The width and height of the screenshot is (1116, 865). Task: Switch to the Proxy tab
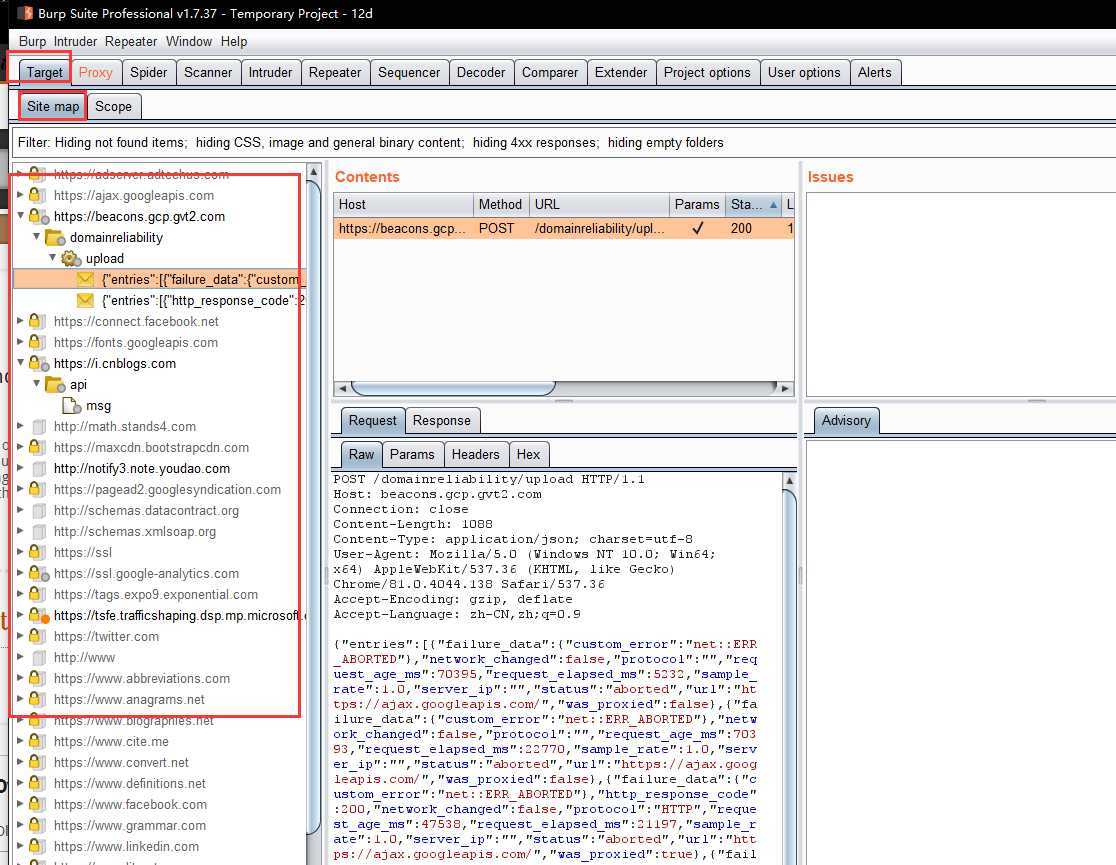[95, 73]
